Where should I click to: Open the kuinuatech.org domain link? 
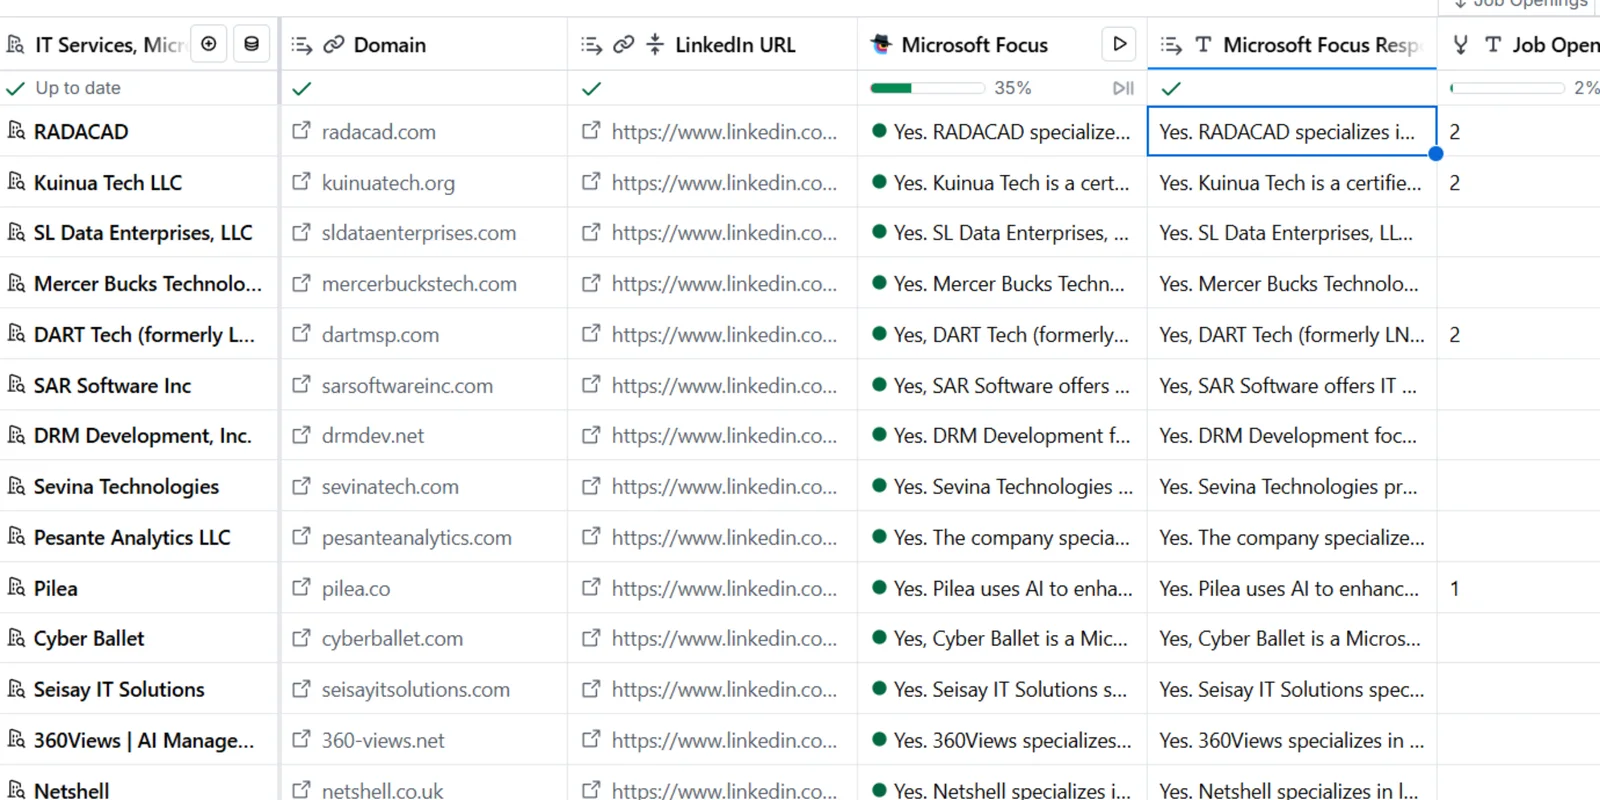(388, 183)
